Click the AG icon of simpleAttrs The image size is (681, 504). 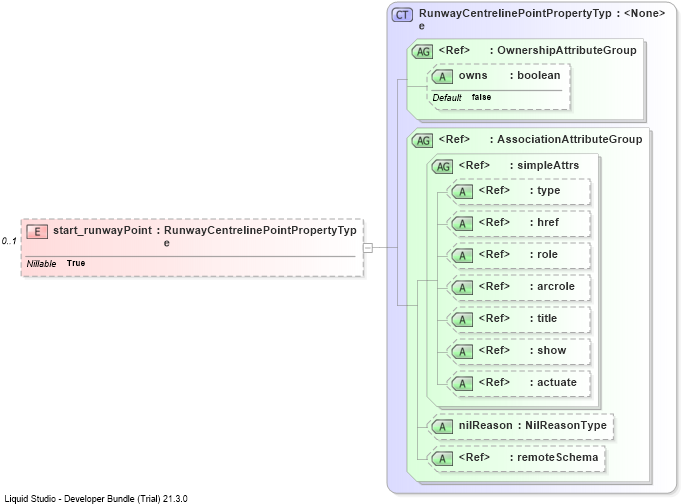[x=442, y=166]
